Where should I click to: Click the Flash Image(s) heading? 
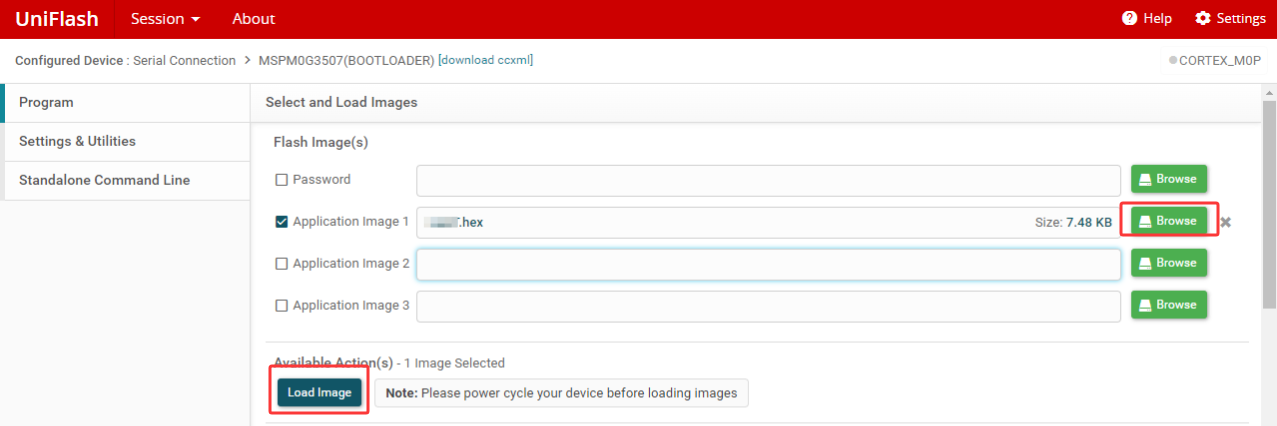click(x=321, y=142)
